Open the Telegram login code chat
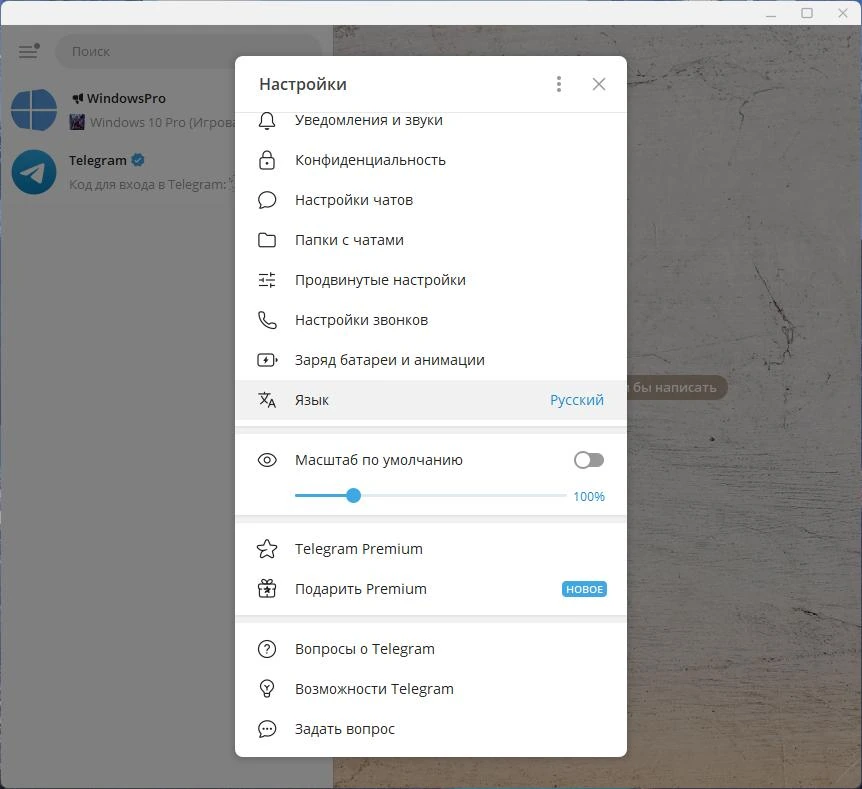 coord(118,172)
